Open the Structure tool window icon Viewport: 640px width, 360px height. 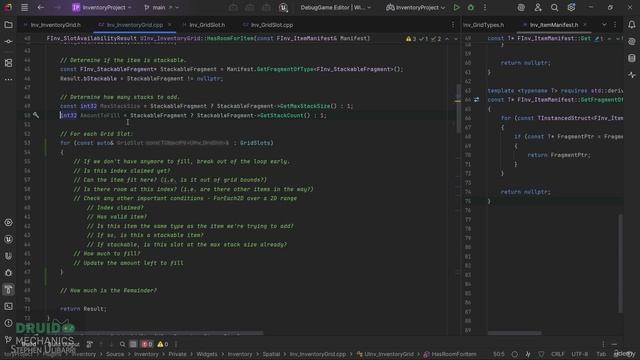coord(8,62)
